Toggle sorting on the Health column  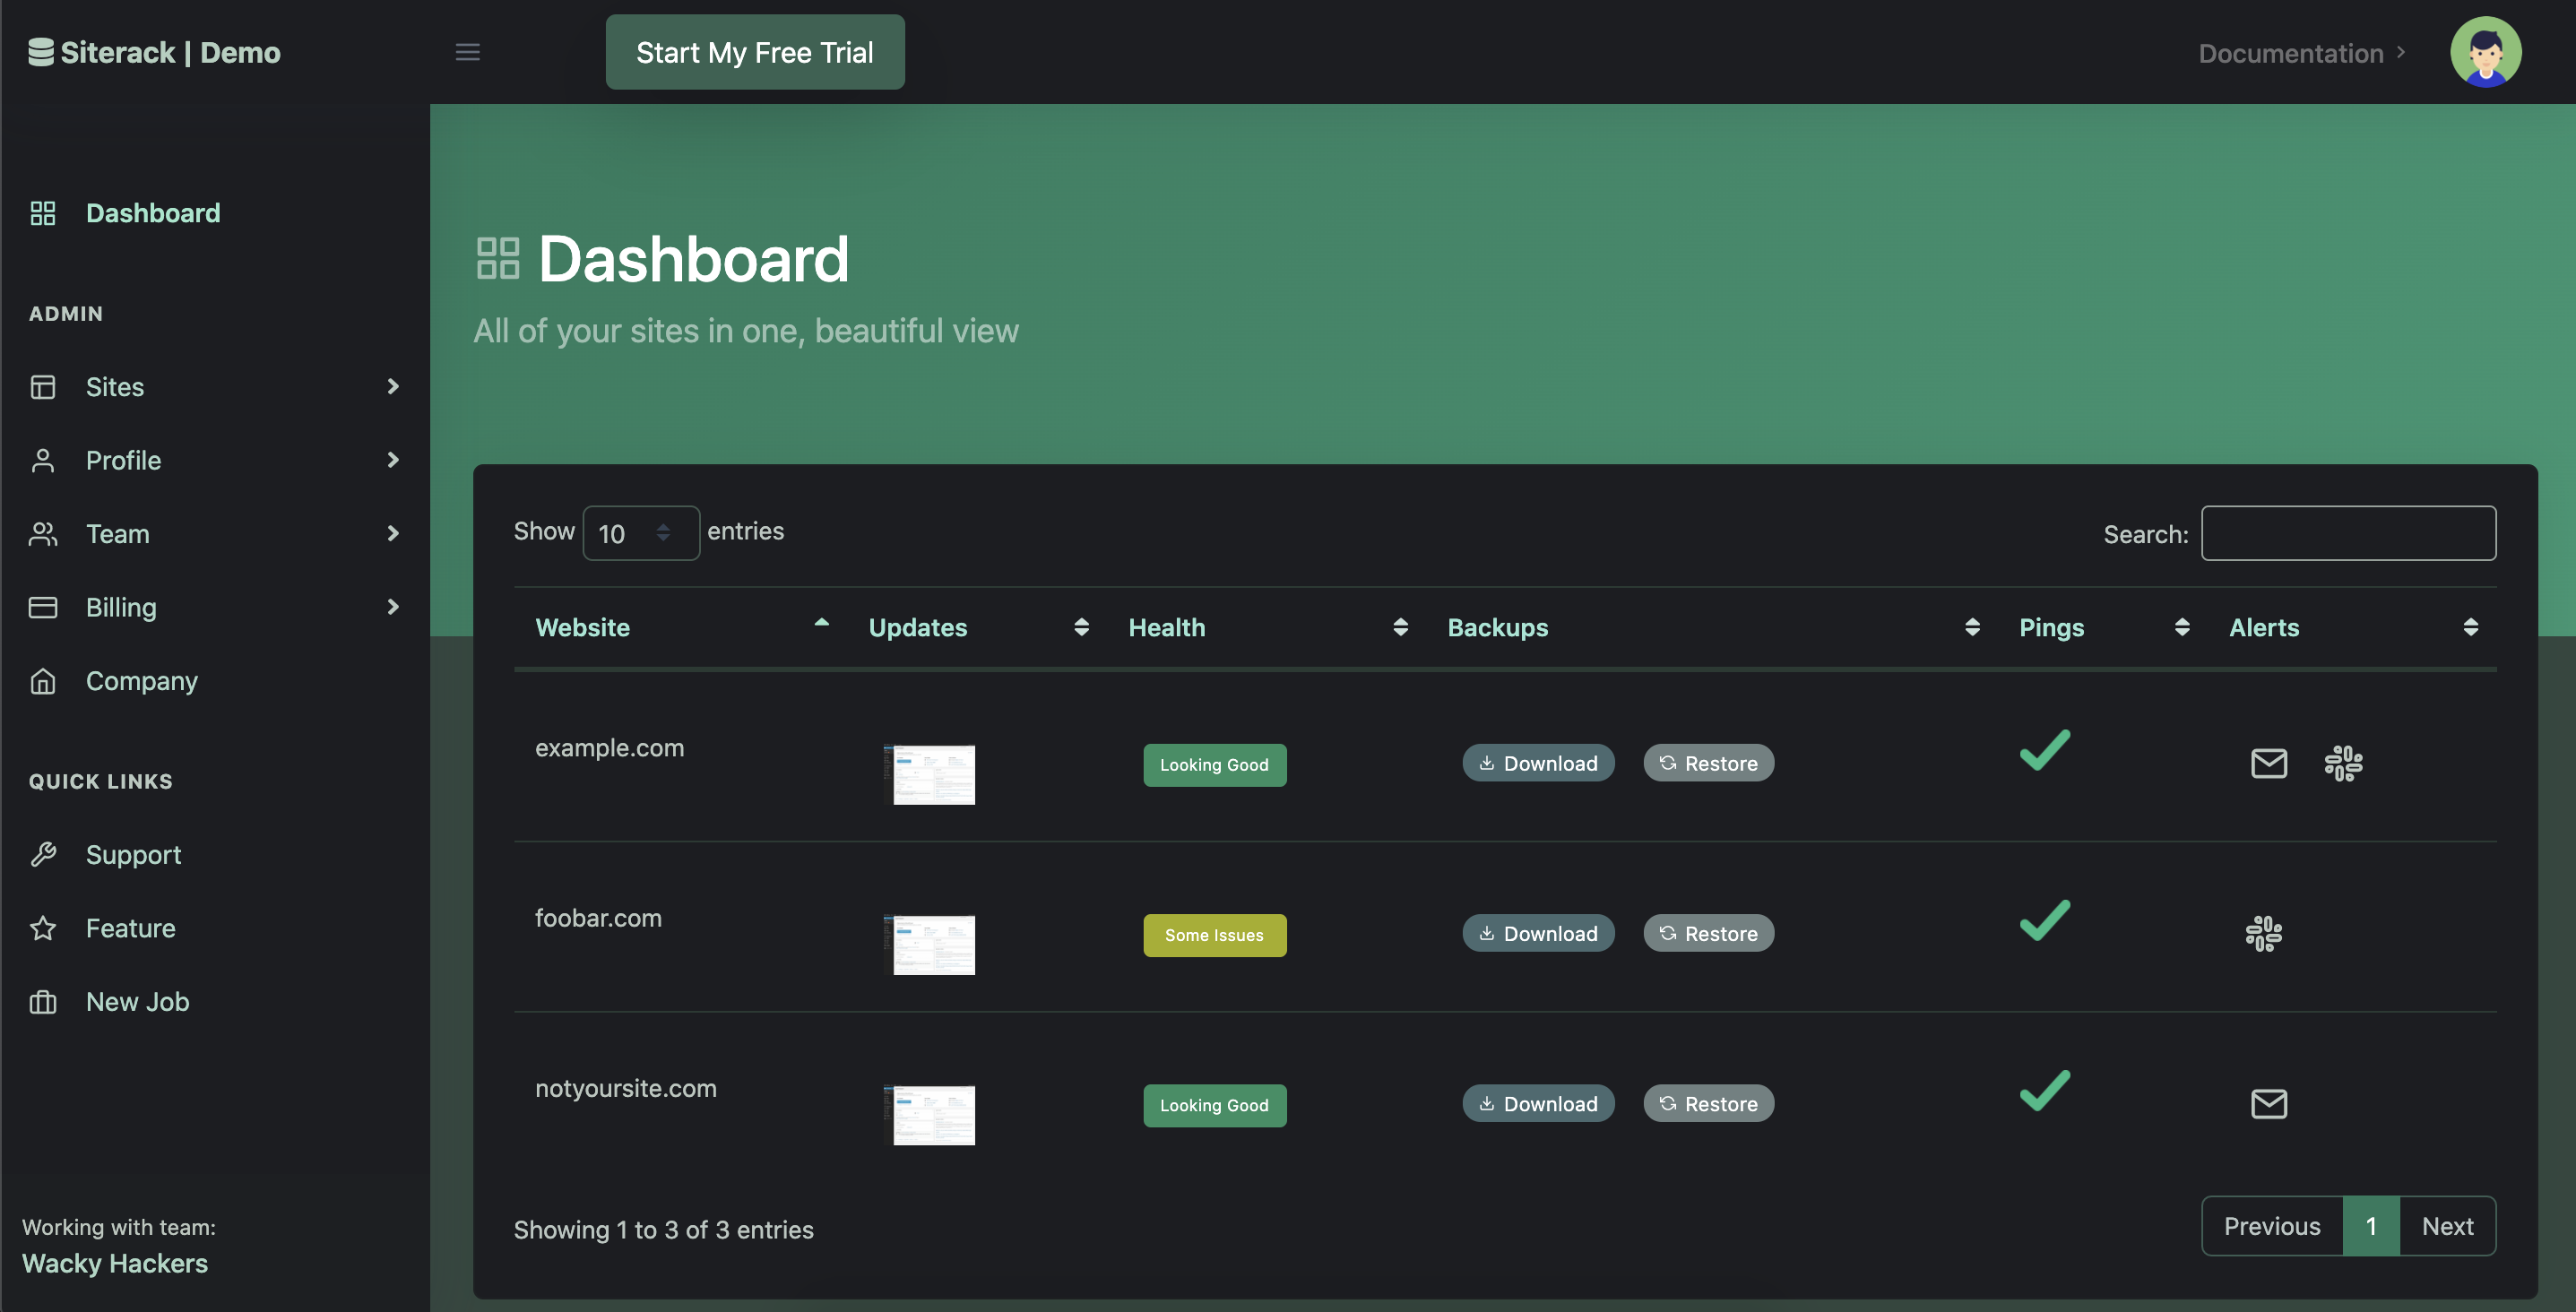coord(1166,627)
